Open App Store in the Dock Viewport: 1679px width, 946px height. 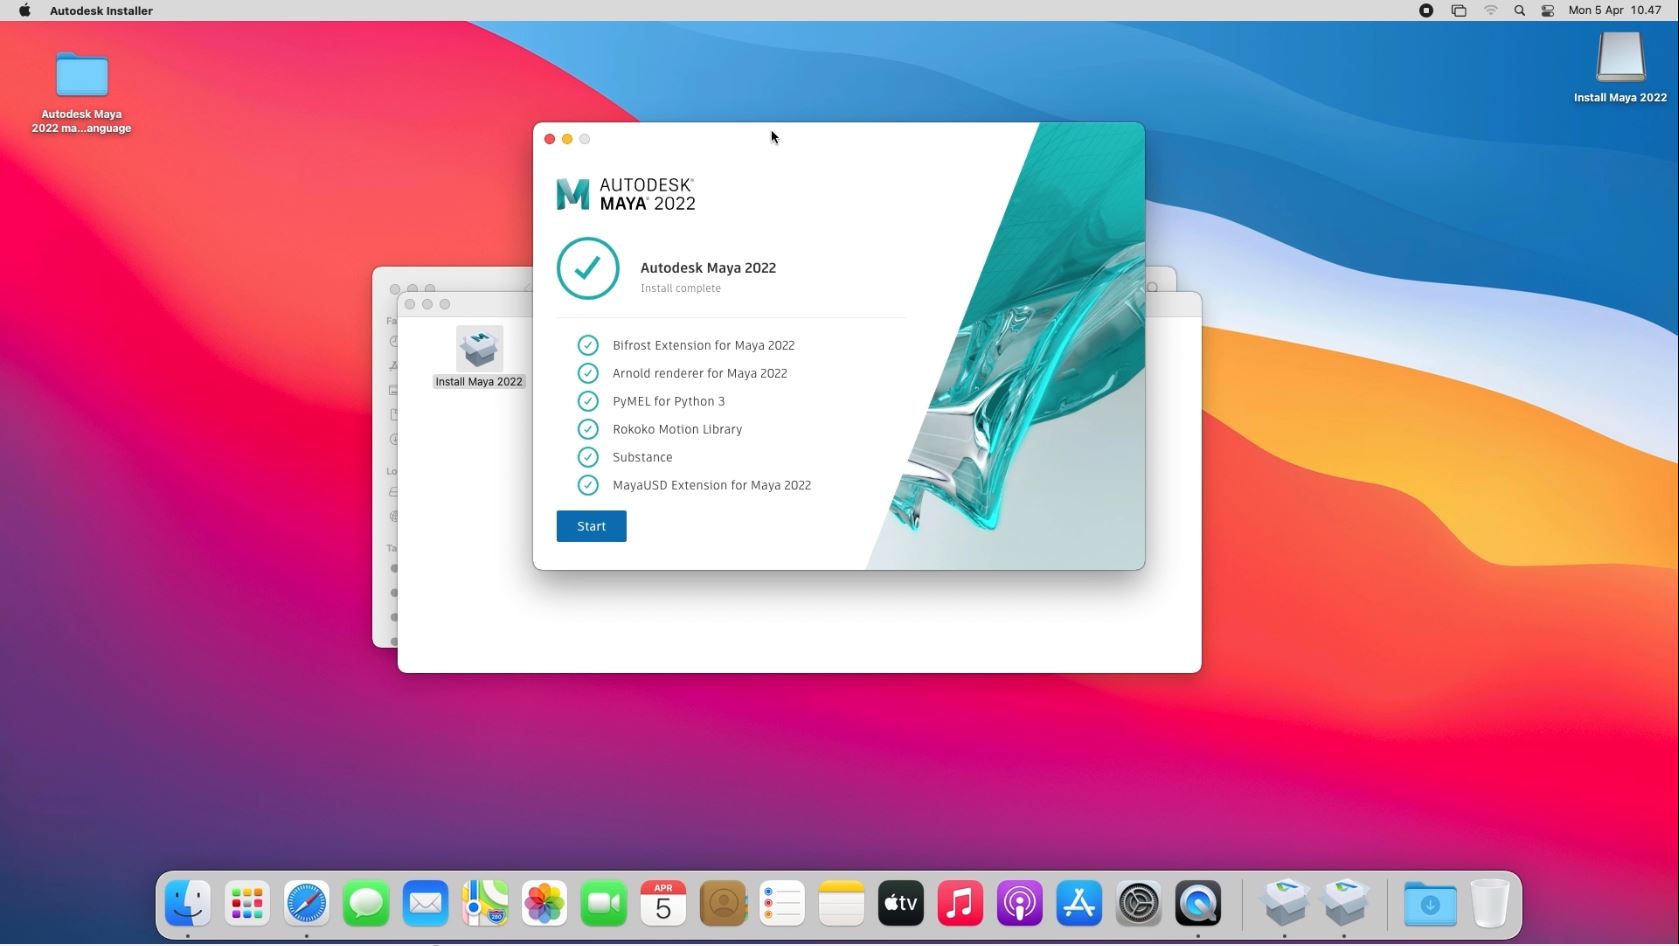[1079, 904]
